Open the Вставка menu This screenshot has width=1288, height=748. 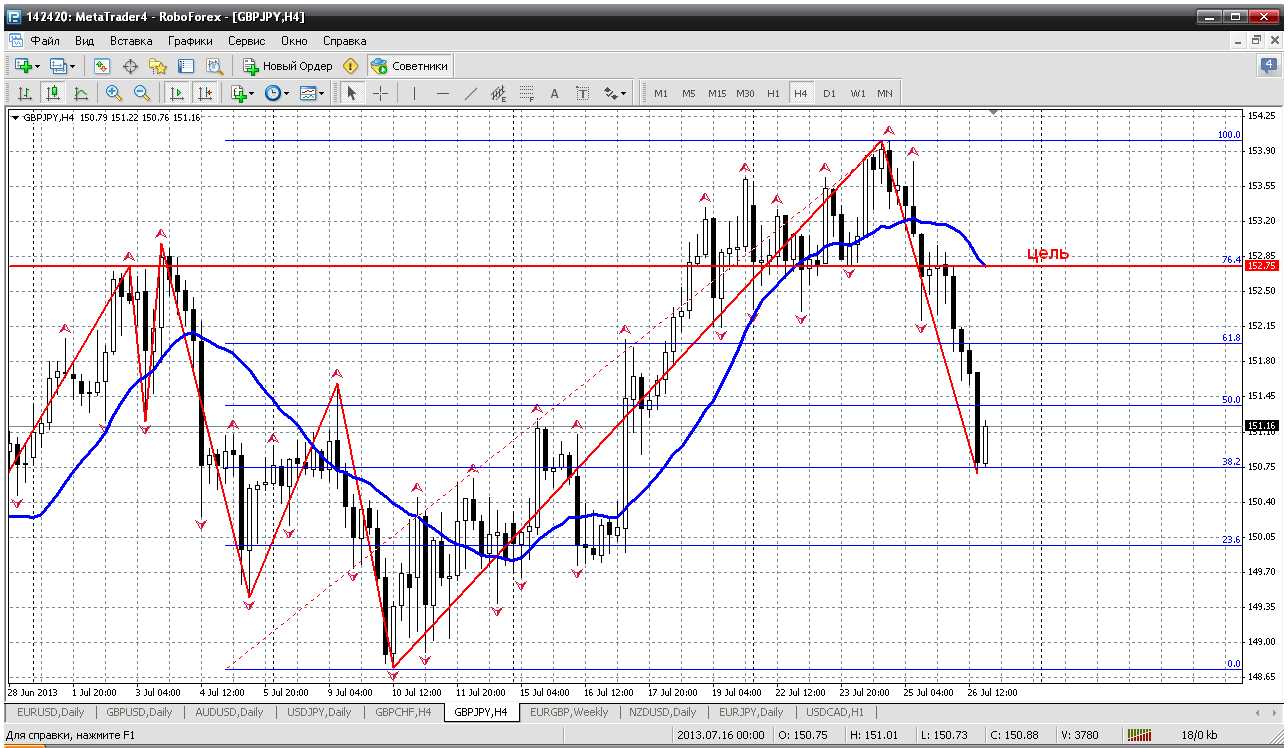[x=131, y=41]
